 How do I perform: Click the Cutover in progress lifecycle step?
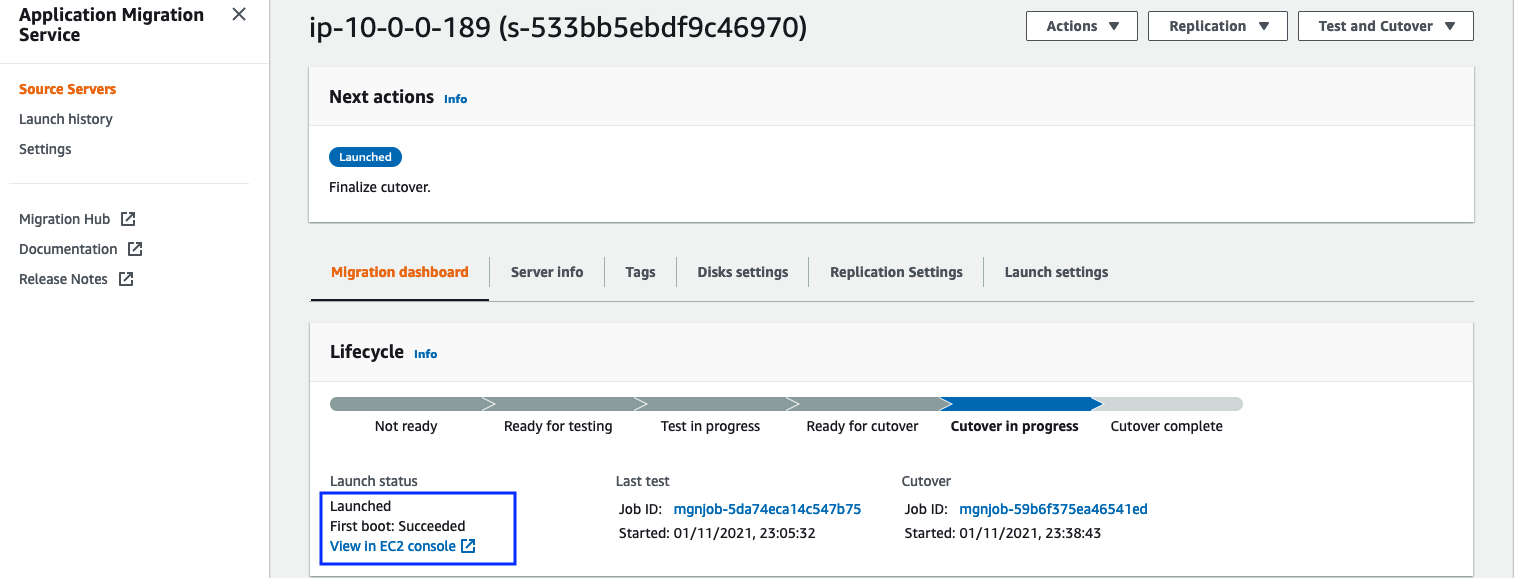[x=1014, y=426]
